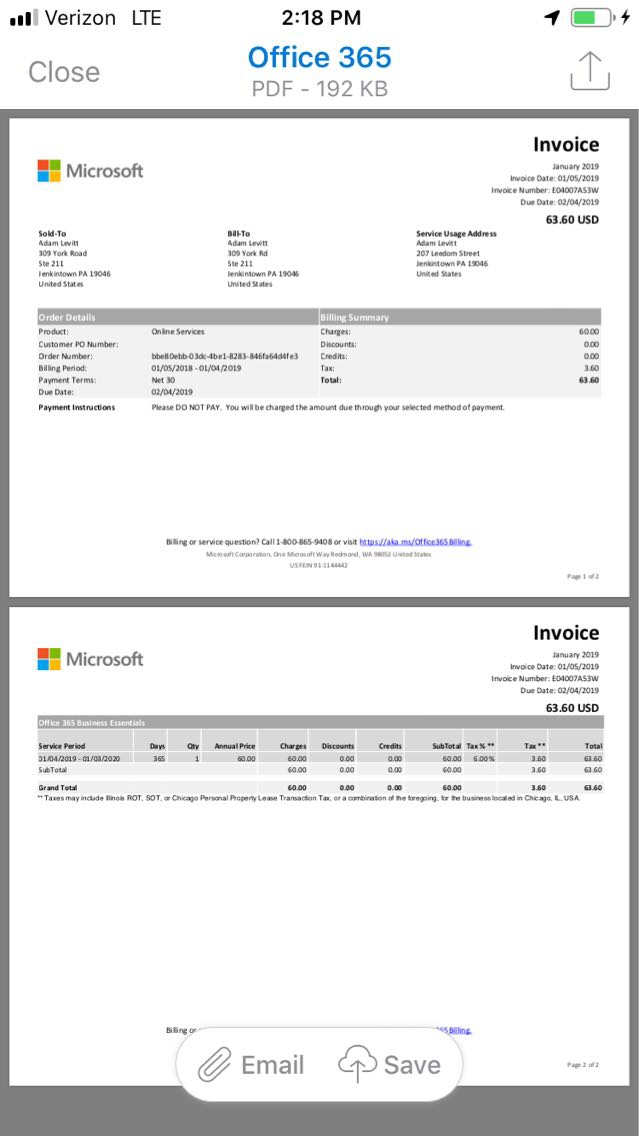Close the Office 365 PDF viewer
Screen dimensions: 639x1136
click(x=64, y=72)
